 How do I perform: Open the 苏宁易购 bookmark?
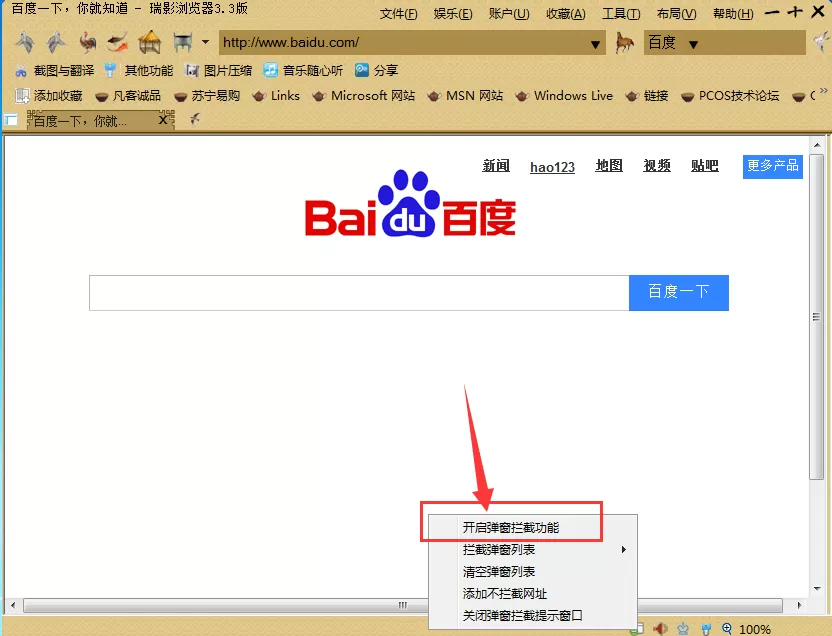(x=207, y=96)
